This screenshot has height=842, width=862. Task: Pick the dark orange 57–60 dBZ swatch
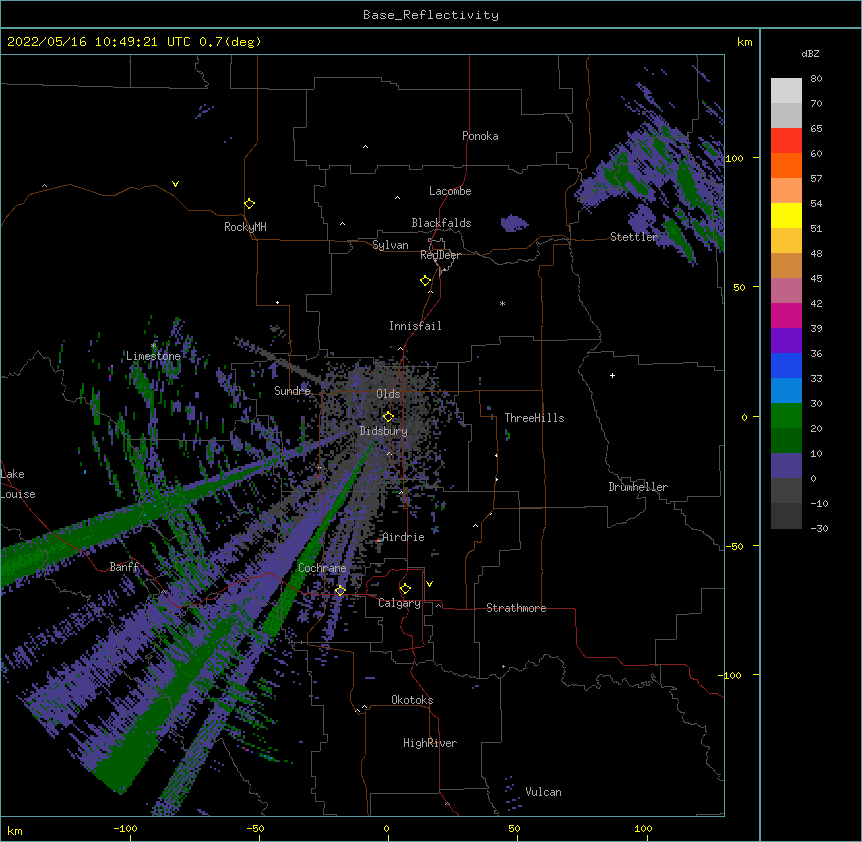(x=786, y=165)
